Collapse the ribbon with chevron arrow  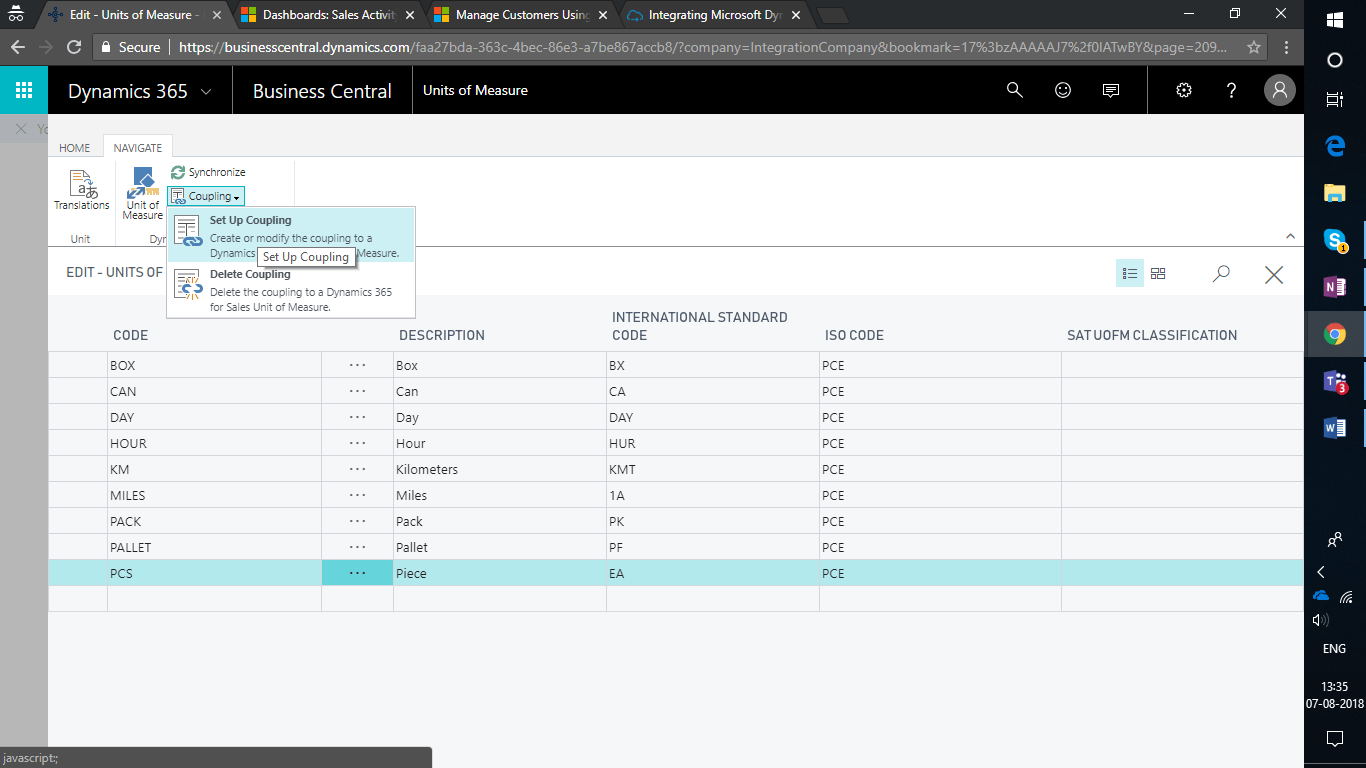point(1290,236)
